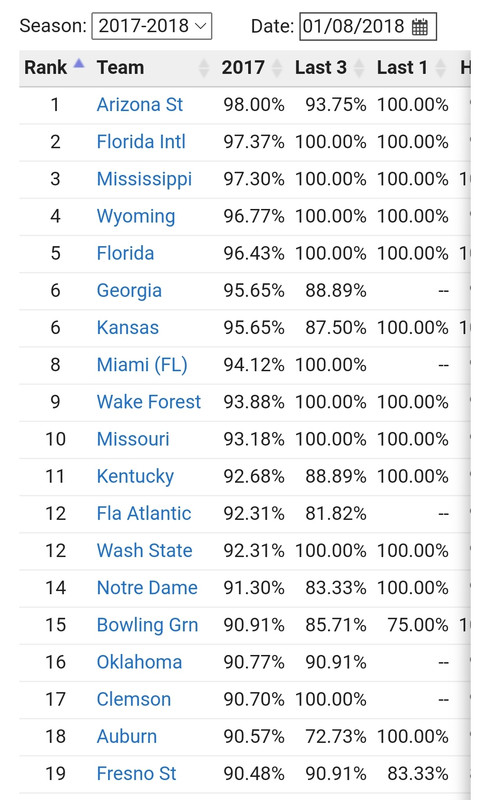Click sort arrows beside Last 3 header
The image size is (490, 800).
[x=359, y=68]
